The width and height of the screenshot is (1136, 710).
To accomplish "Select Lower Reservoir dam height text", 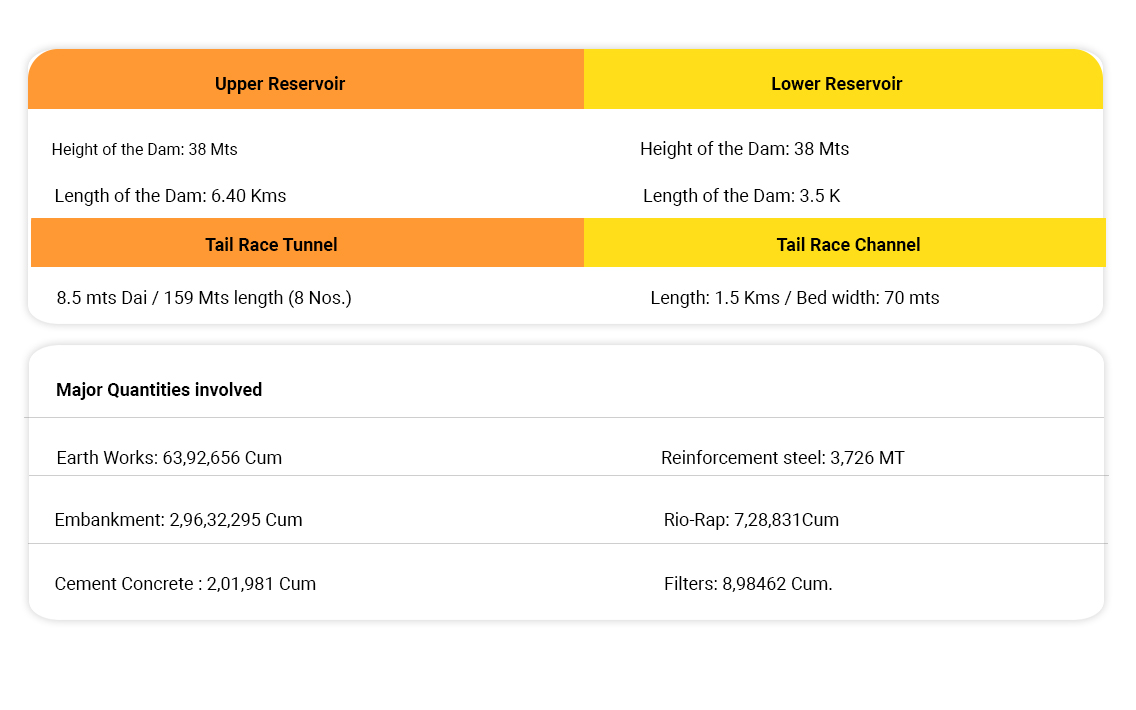I will click(744, 149).
